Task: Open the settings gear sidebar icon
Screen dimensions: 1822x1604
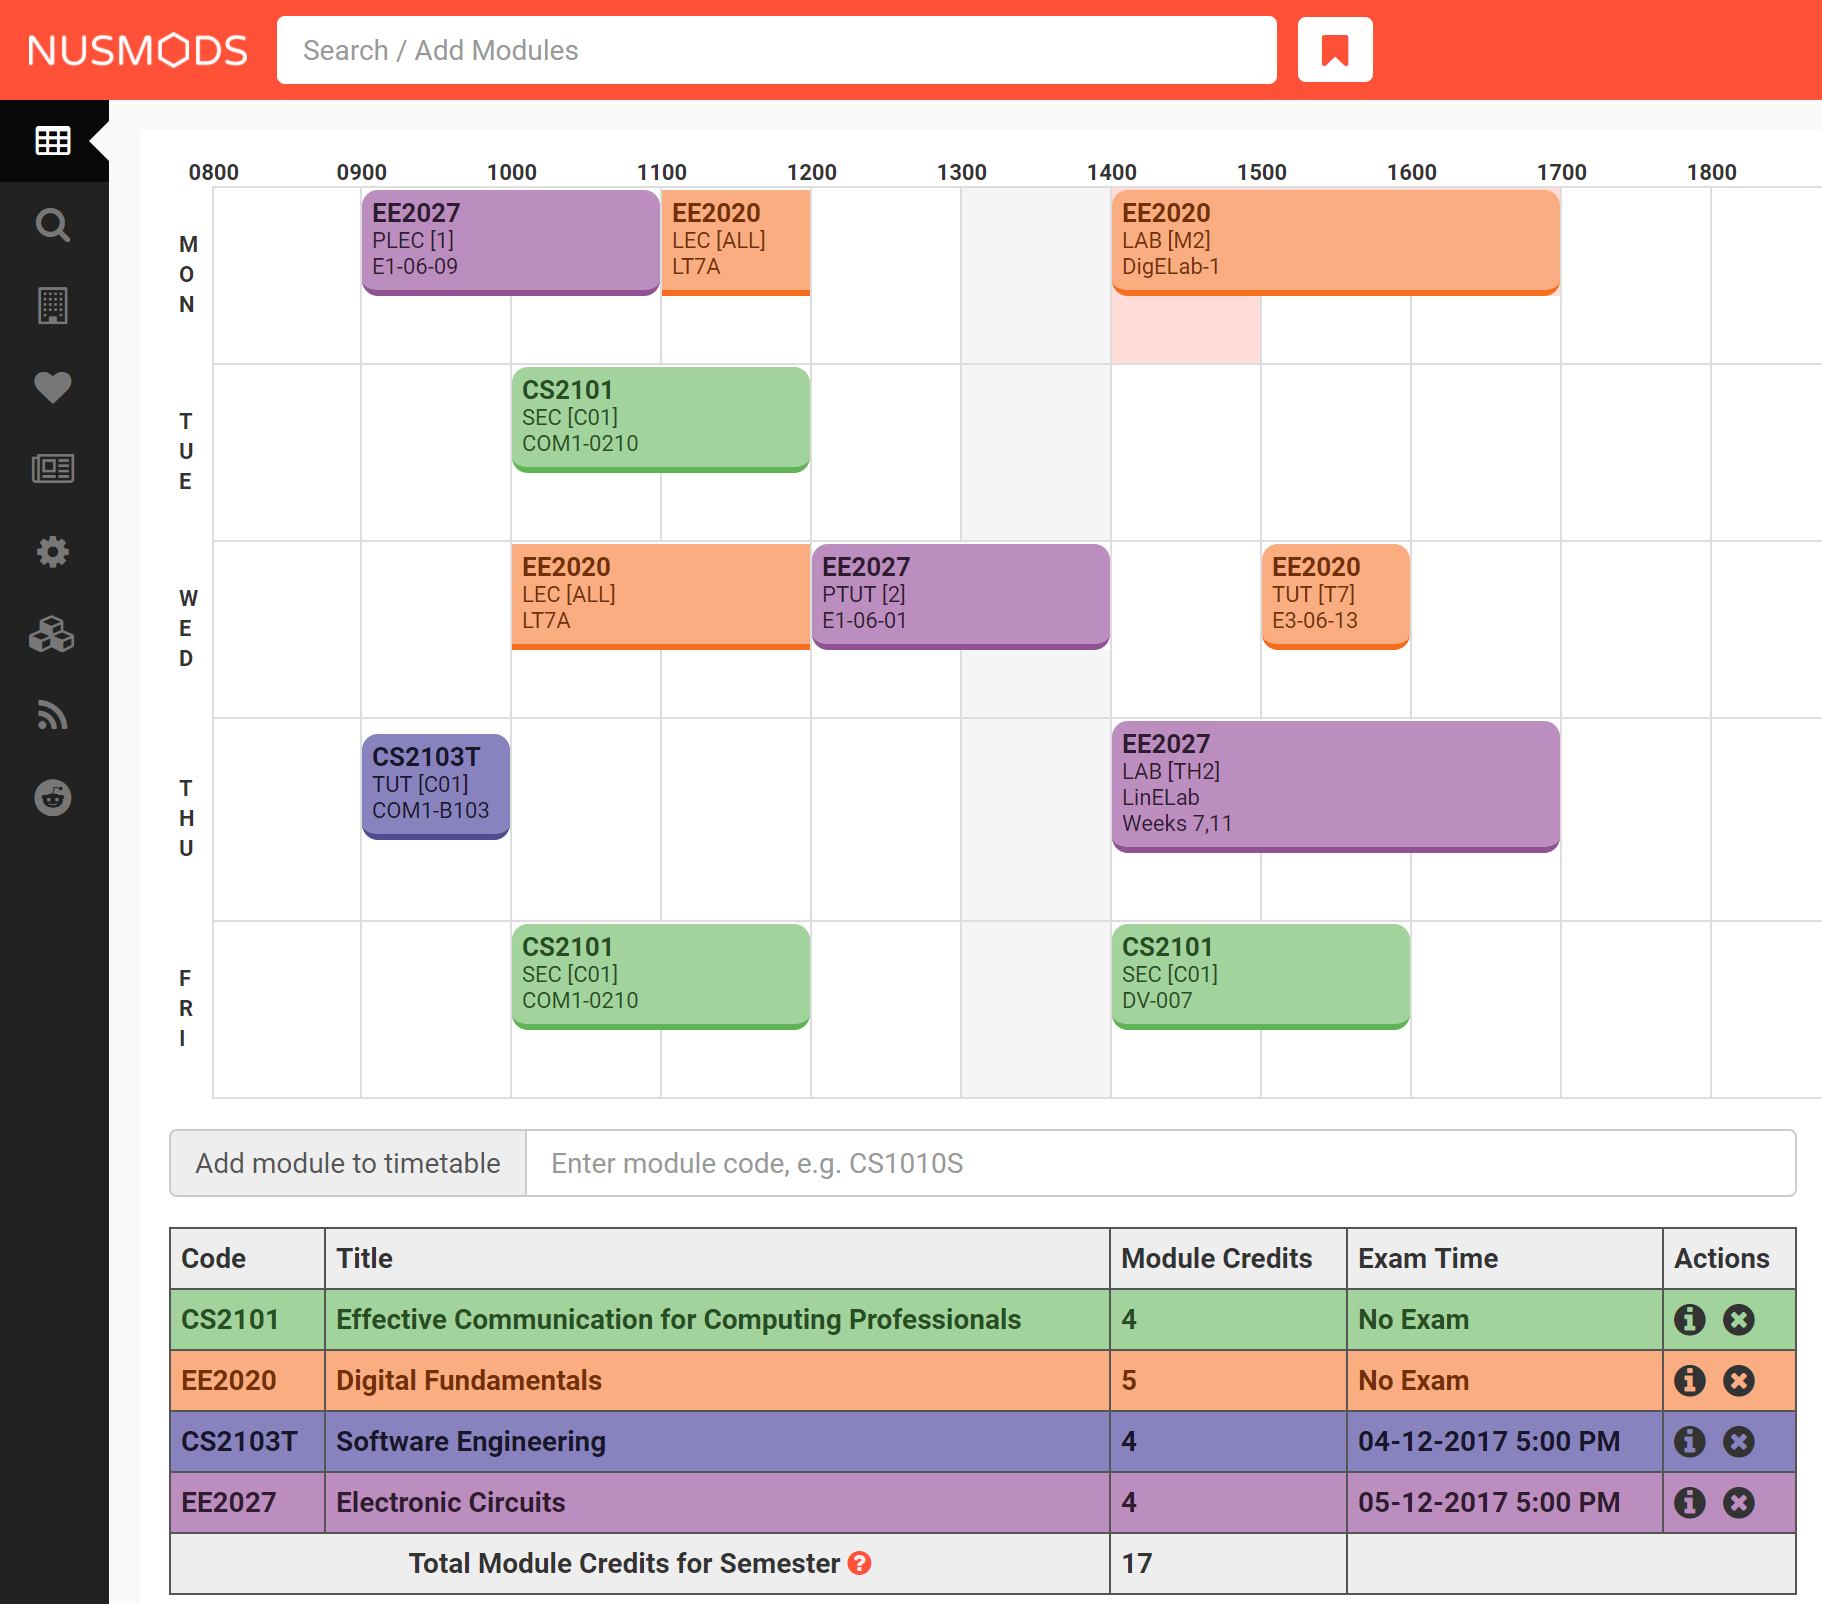Action: tap(53, 551)
